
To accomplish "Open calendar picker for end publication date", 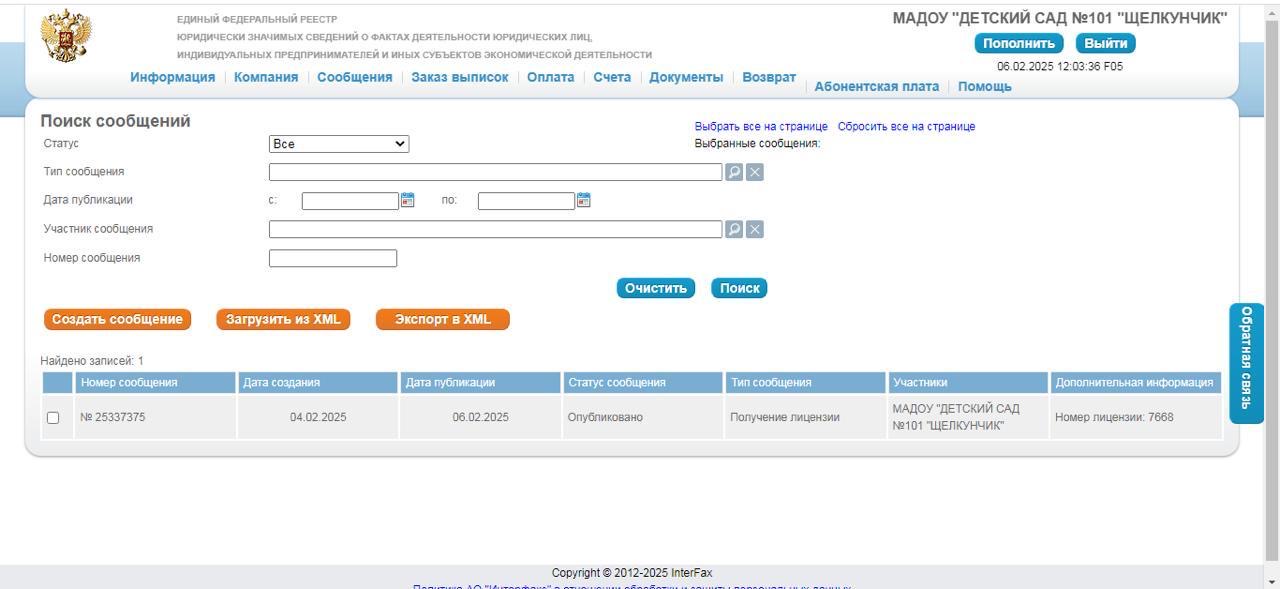I will [x=584, y=200].
